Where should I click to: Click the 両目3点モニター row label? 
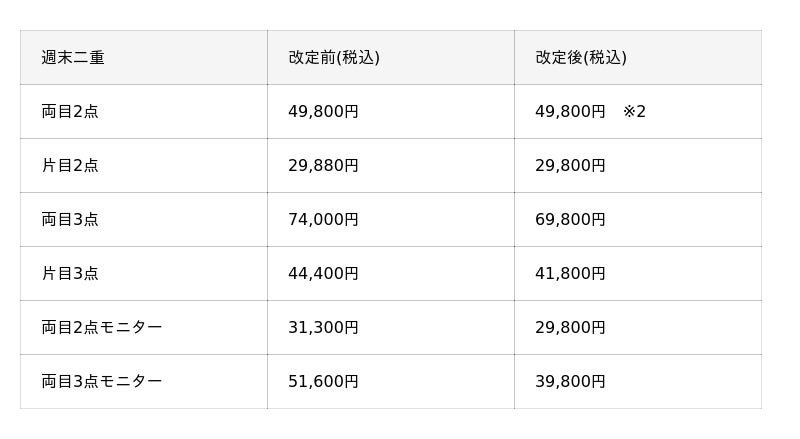[x=102, y=381]
